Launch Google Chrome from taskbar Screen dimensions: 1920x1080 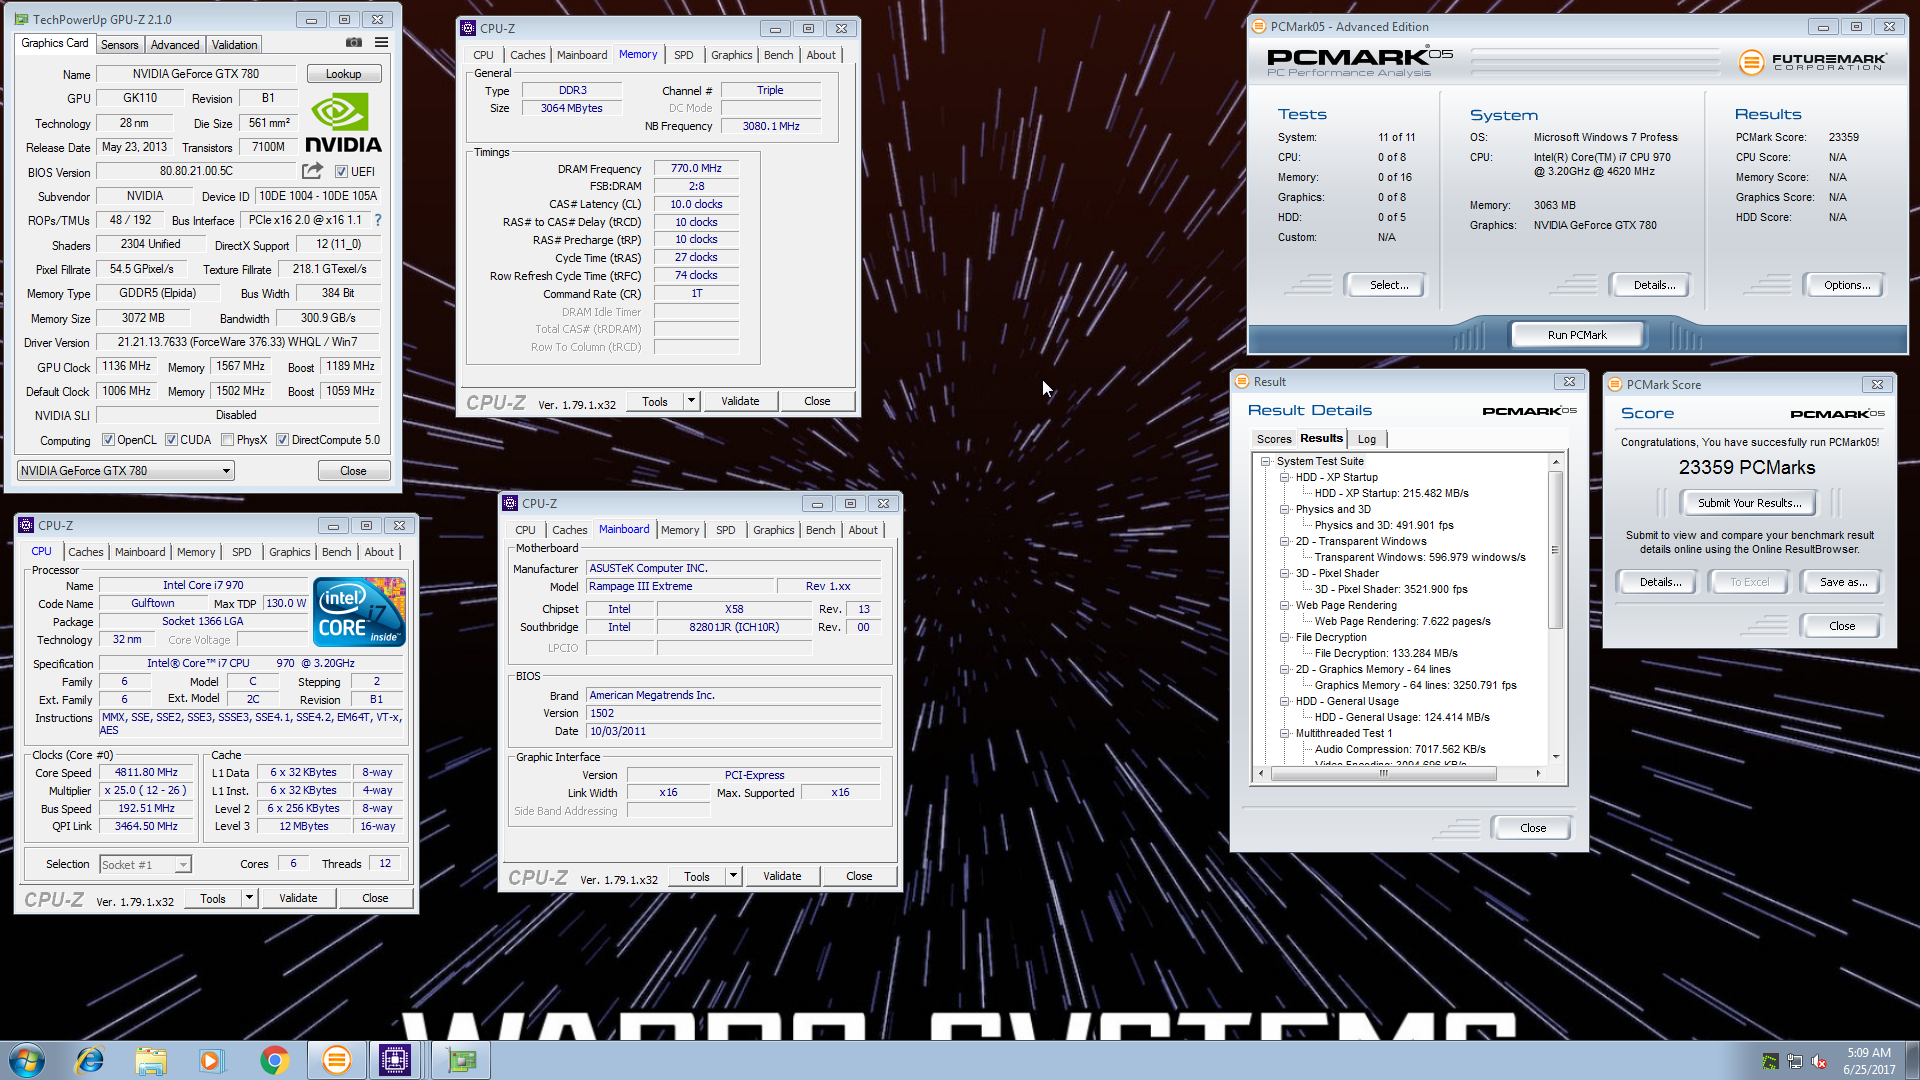pyautogui.click(x=274, y=1060)
